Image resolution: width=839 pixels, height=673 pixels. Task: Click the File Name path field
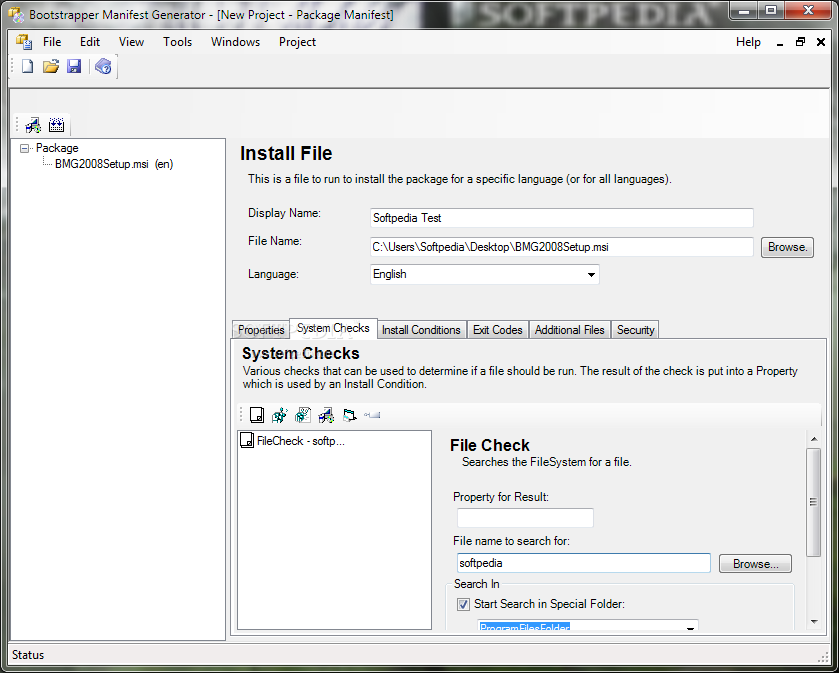pos(561,247)
